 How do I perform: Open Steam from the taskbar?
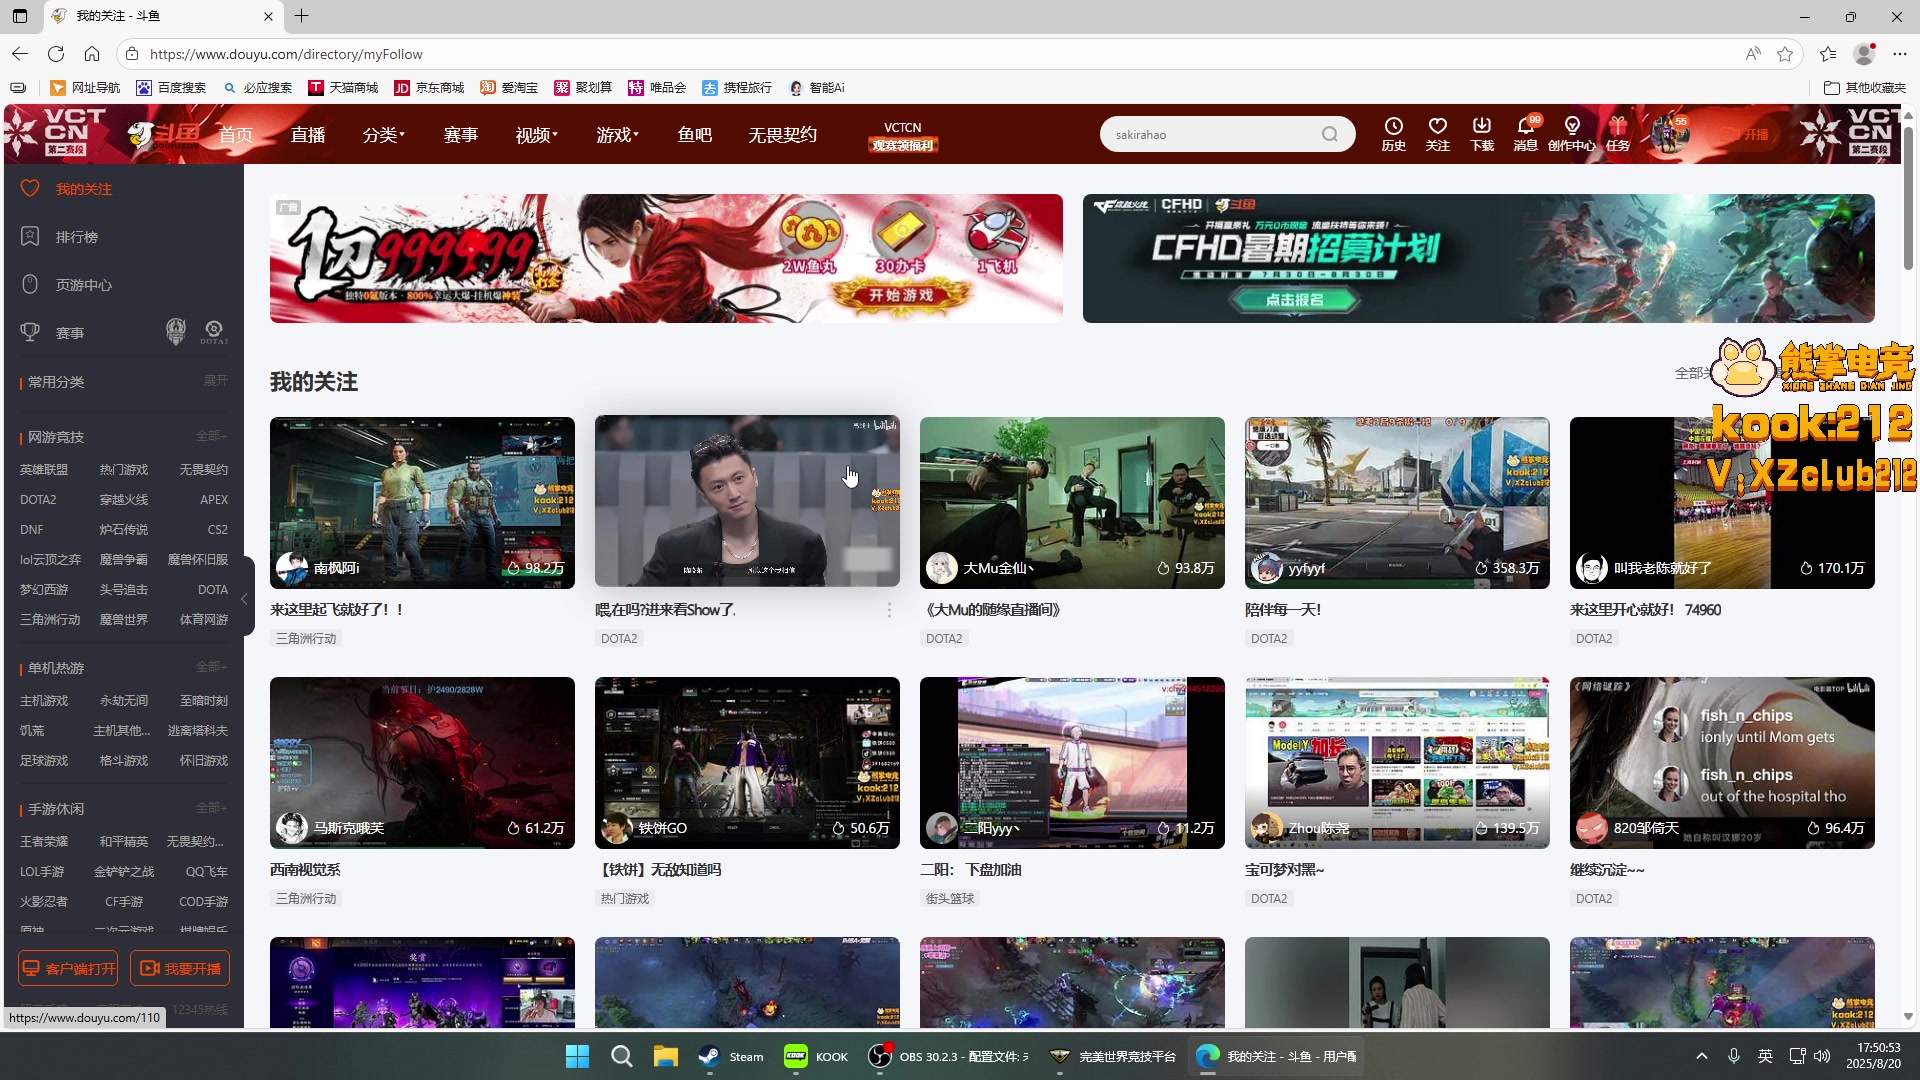point(731,1056)
